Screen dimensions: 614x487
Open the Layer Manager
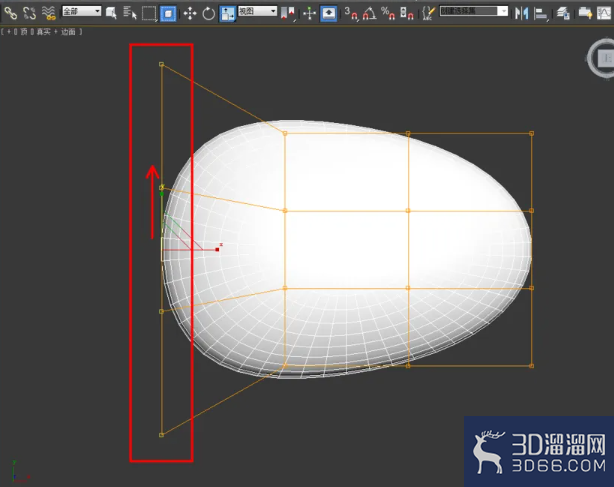[563, 14]
